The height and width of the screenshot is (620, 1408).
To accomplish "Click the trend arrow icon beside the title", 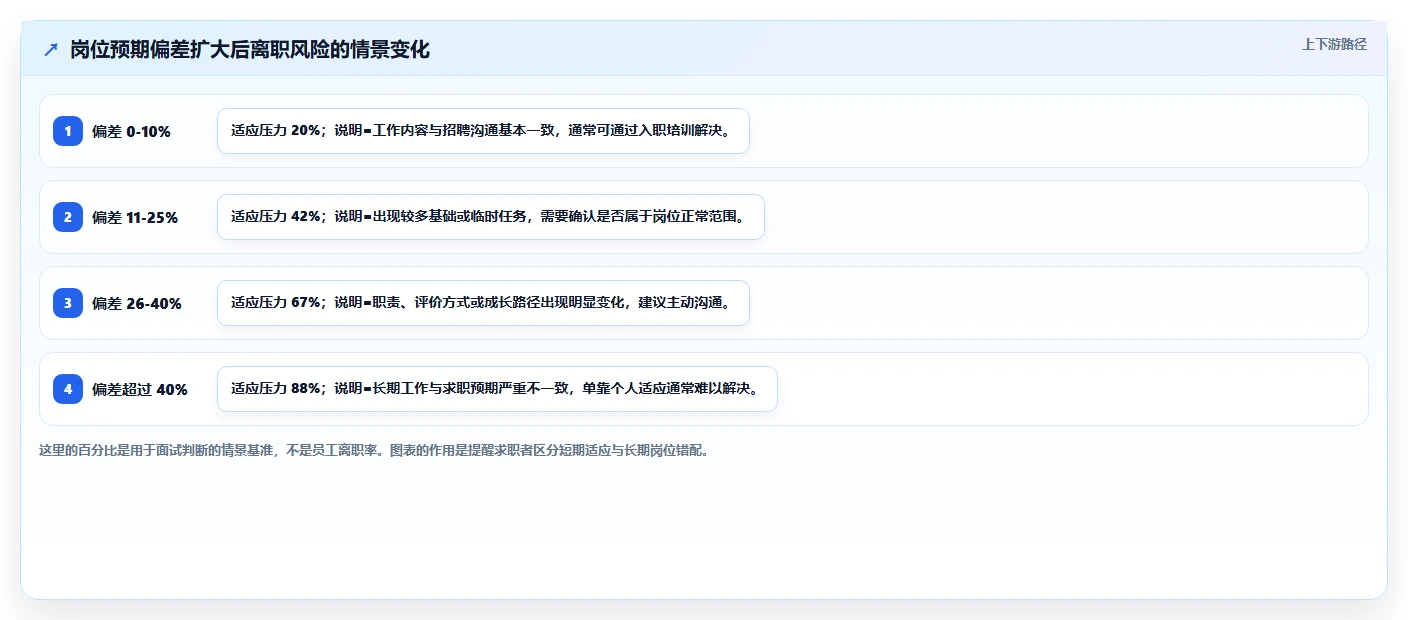I will coord(51,50).
